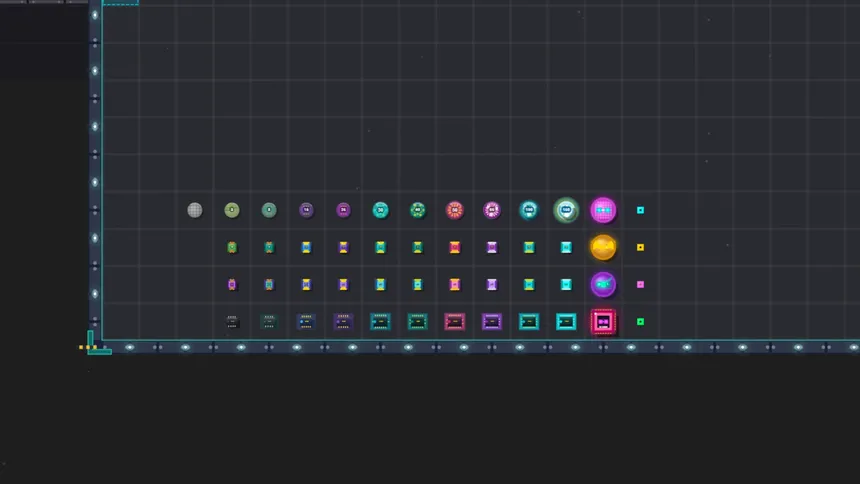Click the small green square in the bottom row
This screenshot has height=484, width=860.
coord(640,321)
